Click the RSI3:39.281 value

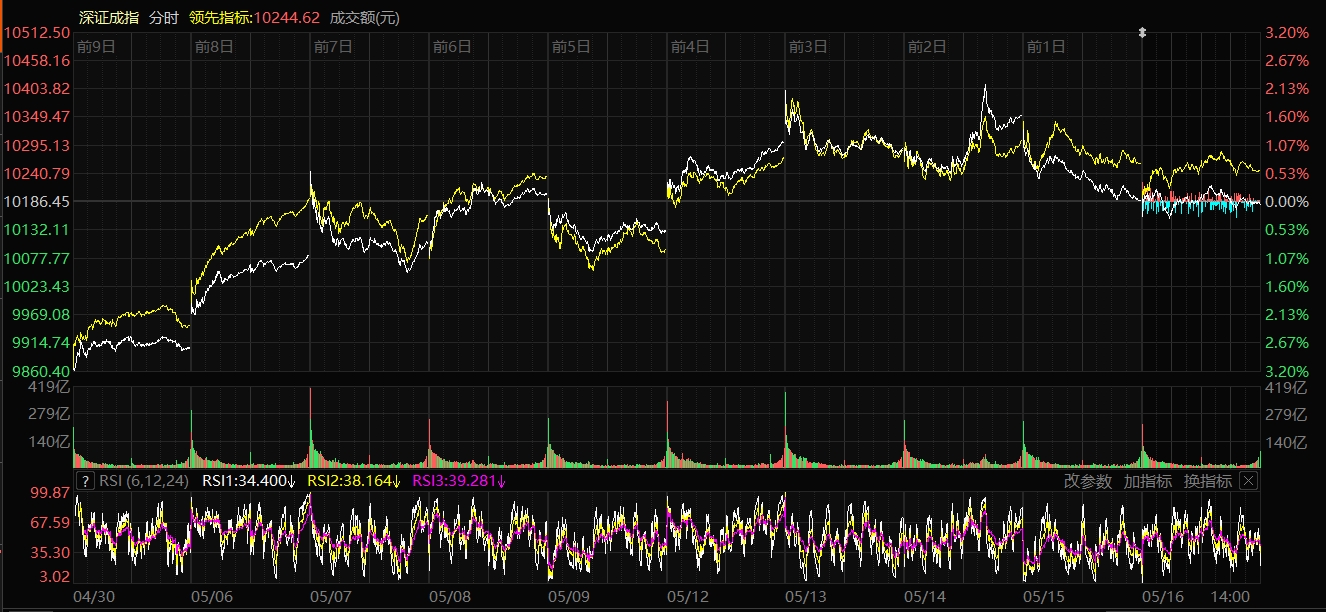[x=460, y=481]
